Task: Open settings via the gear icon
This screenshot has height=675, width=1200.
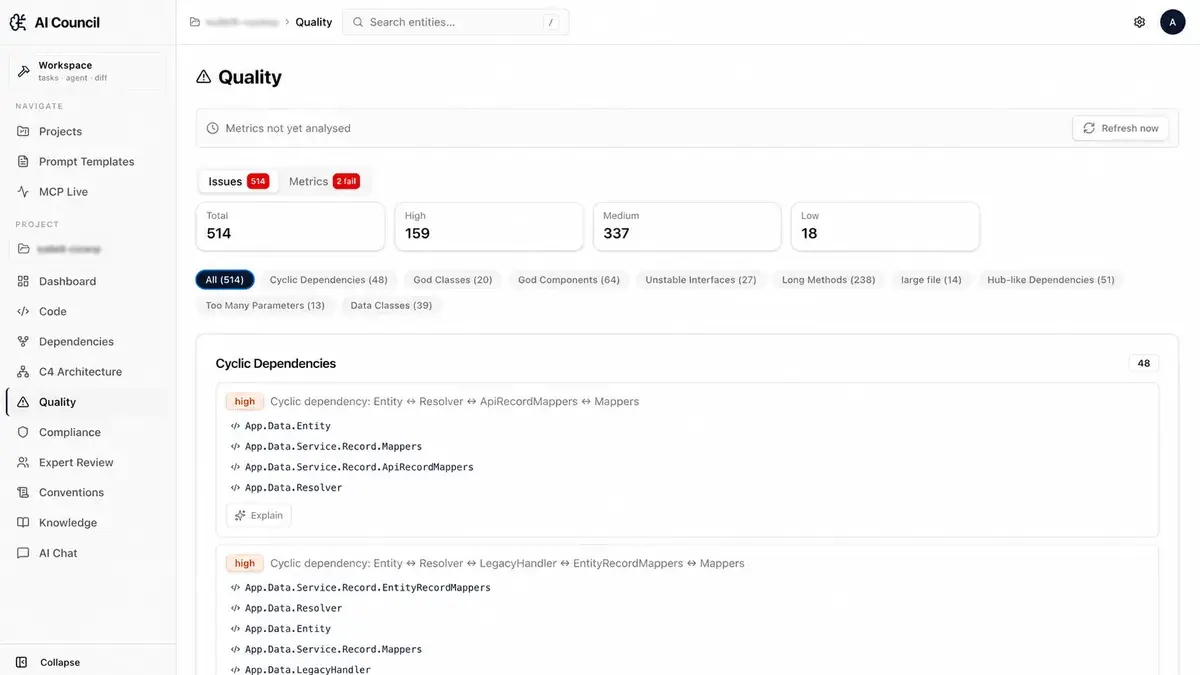Action: point(1139,22)
